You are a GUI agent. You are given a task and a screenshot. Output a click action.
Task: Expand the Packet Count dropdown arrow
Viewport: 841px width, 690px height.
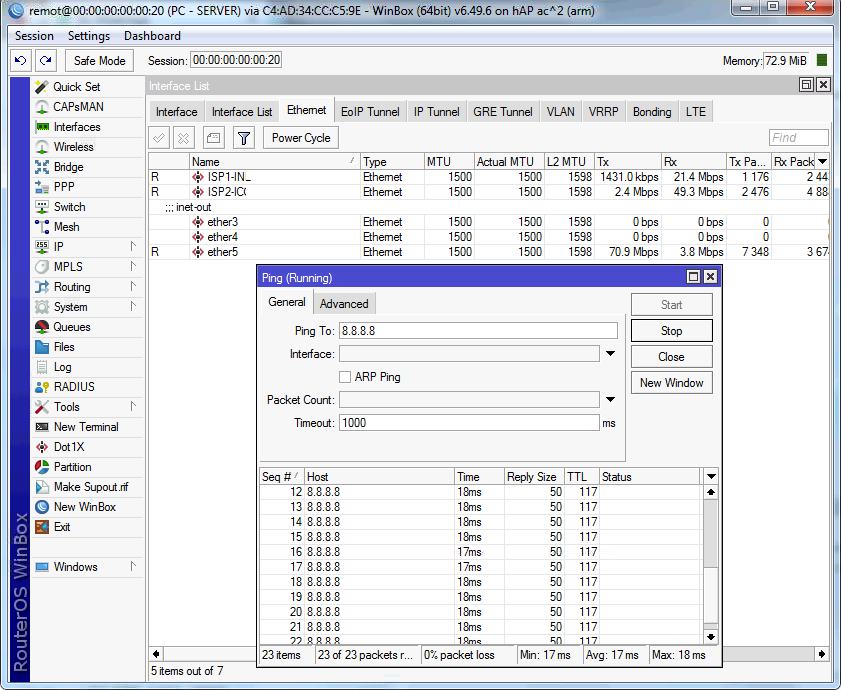610,399
